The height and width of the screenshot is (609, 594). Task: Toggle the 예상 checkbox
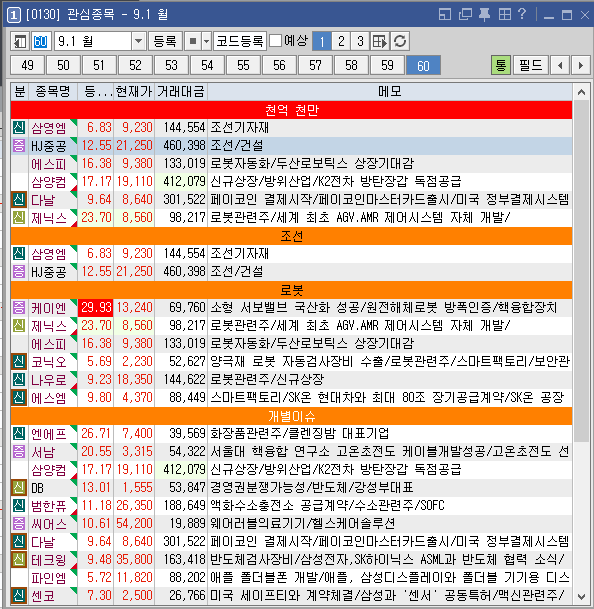[275, 40]
